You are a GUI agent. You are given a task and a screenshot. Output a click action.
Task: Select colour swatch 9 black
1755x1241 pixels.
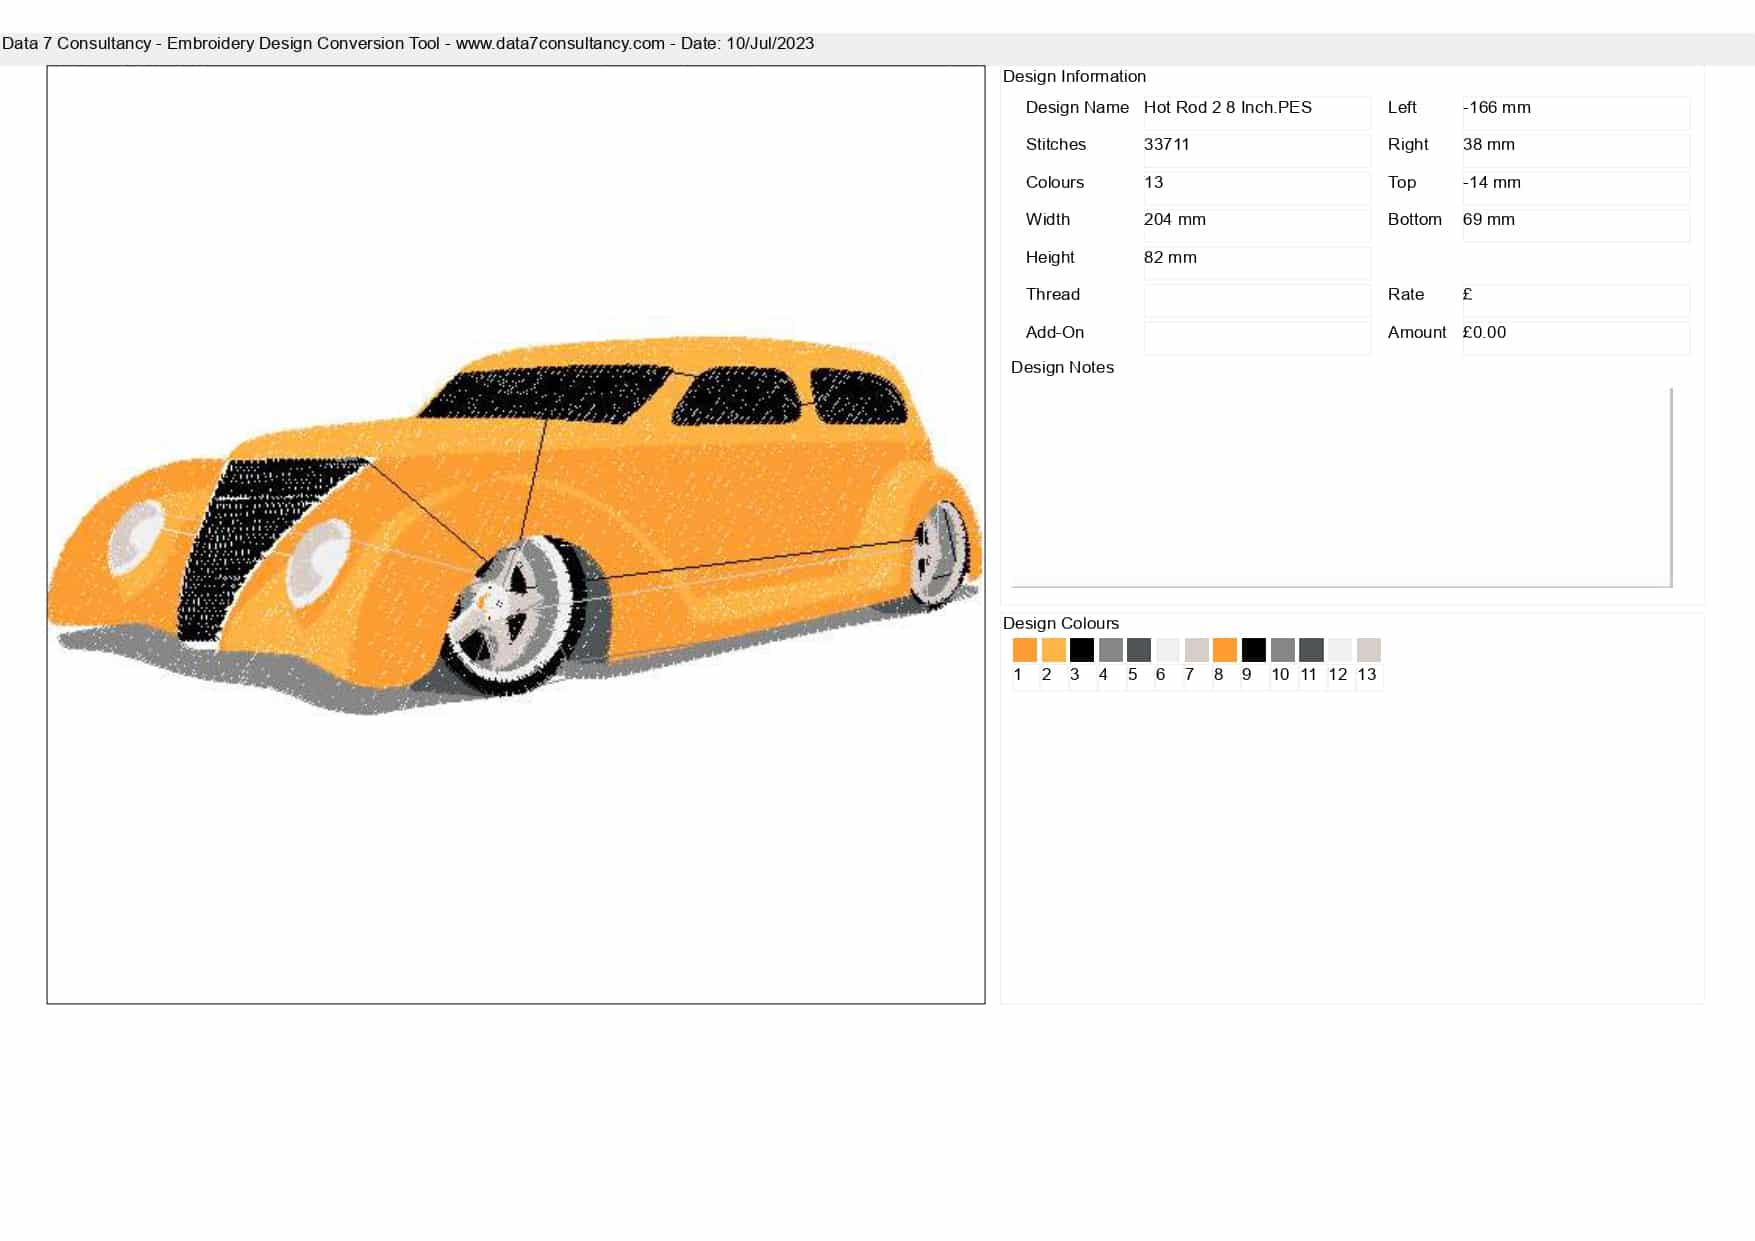coord(1253,650)
